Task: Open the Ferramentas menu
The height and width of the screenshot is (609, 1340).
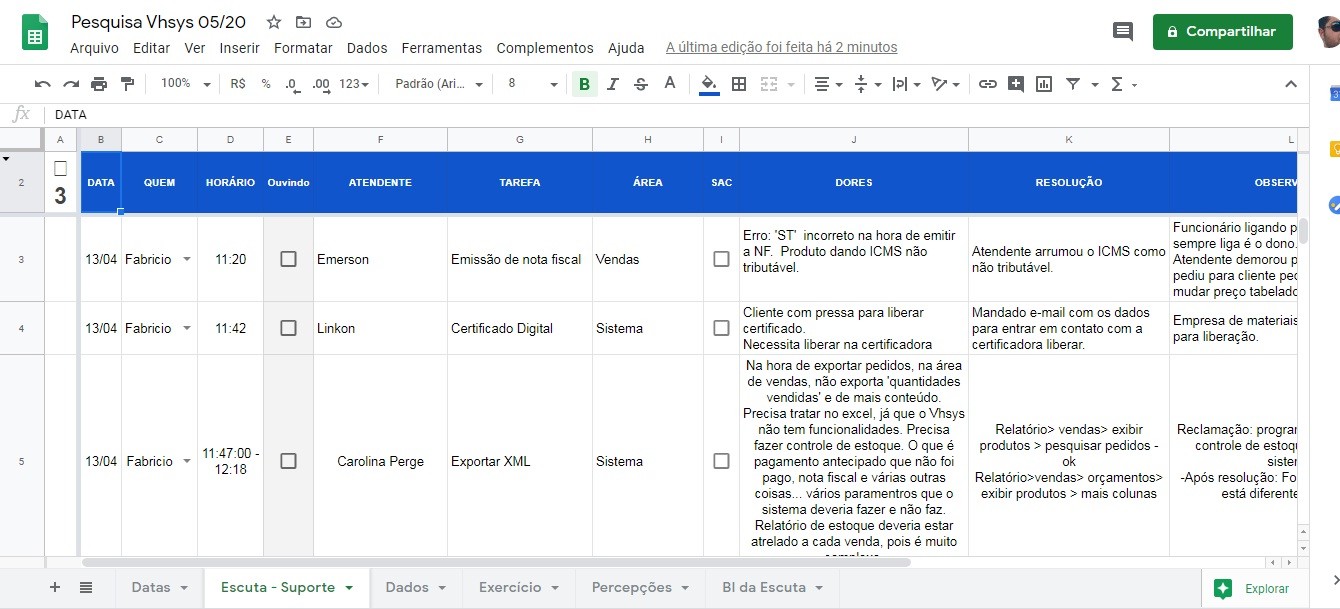Action: pyautogui.click(x=441, y=48)
